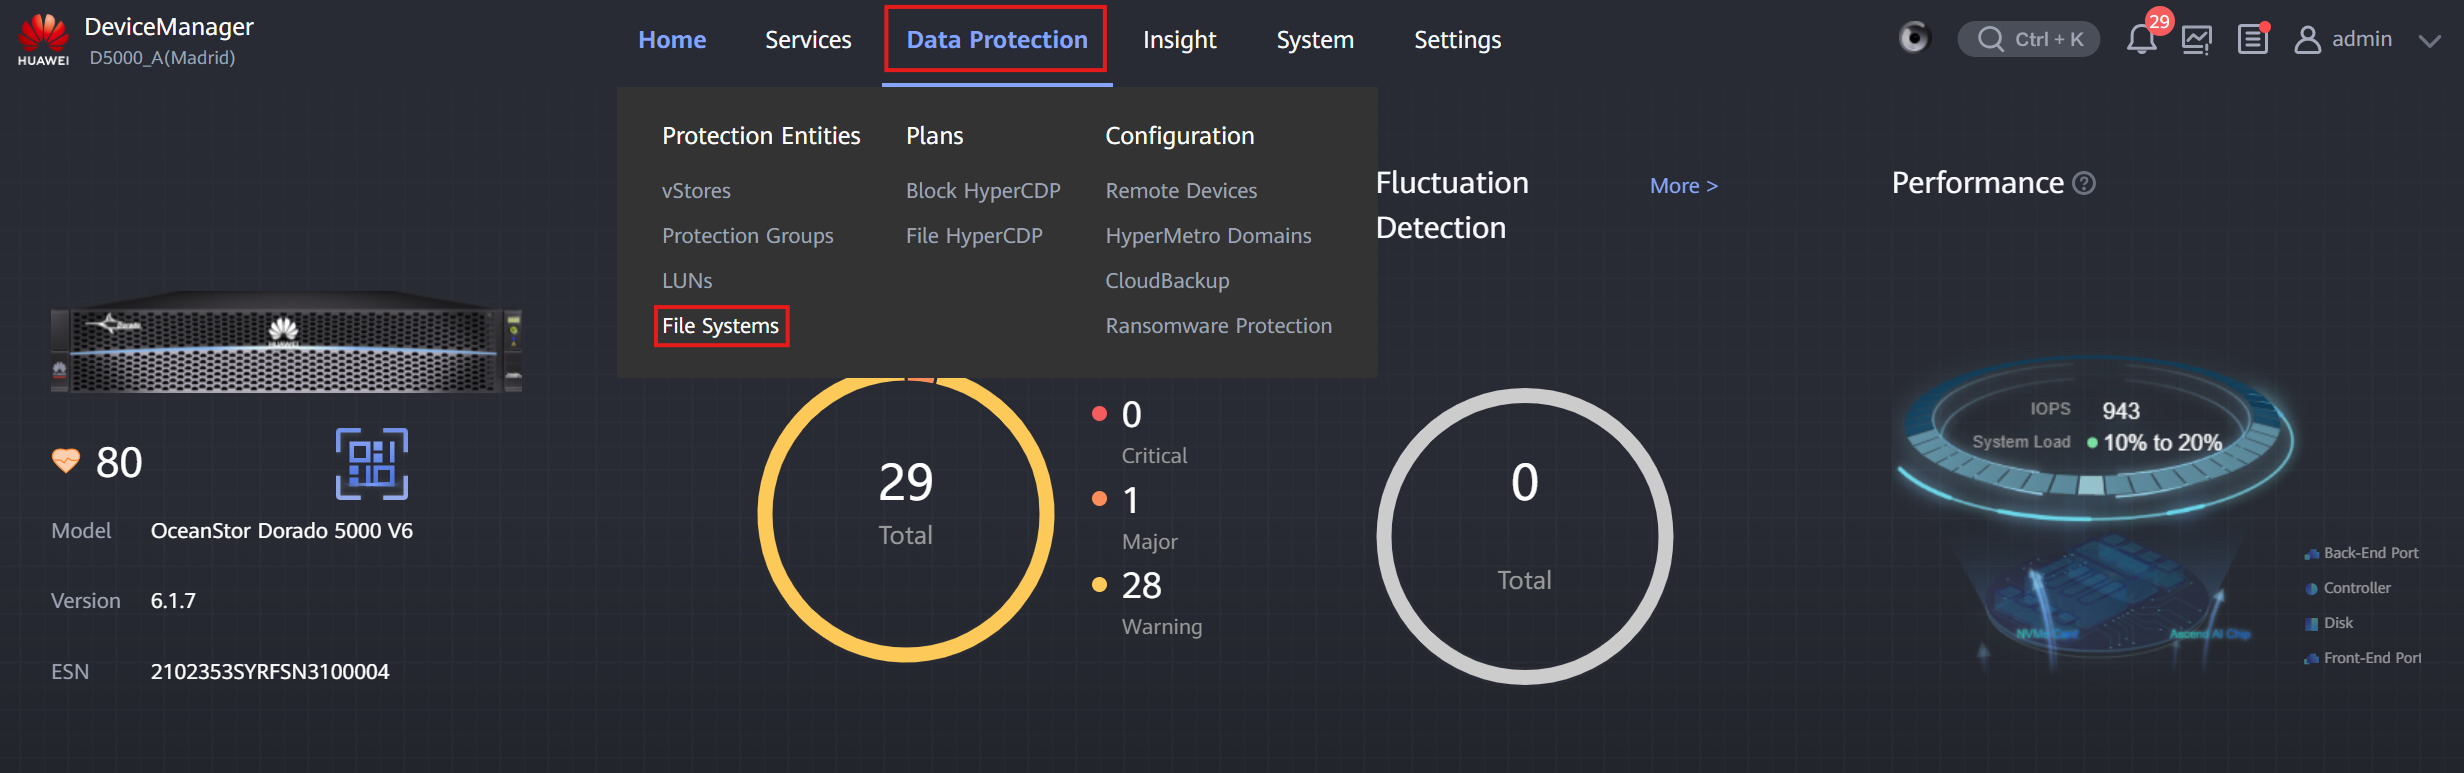Open the task list icon
2464x773 pixels.
[x=2252, y=39]
